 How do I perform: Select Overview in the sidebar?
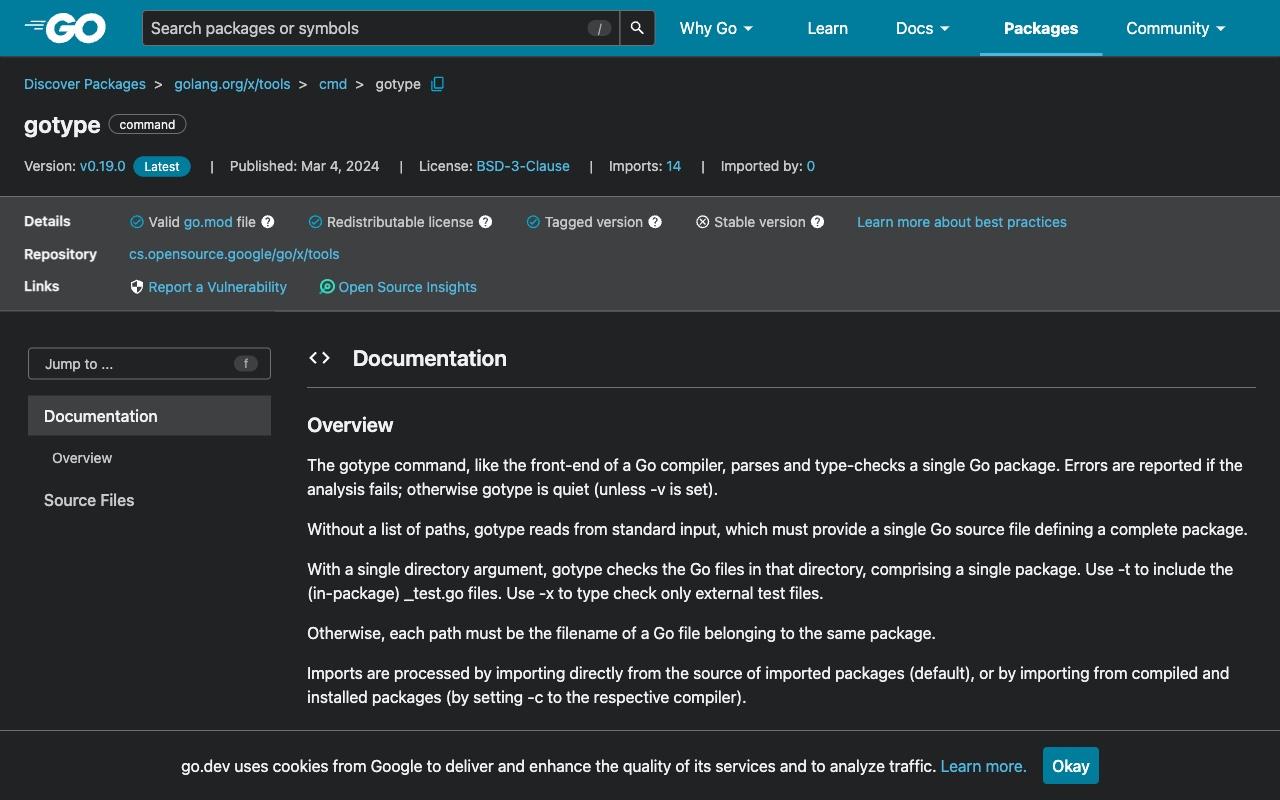82,458
